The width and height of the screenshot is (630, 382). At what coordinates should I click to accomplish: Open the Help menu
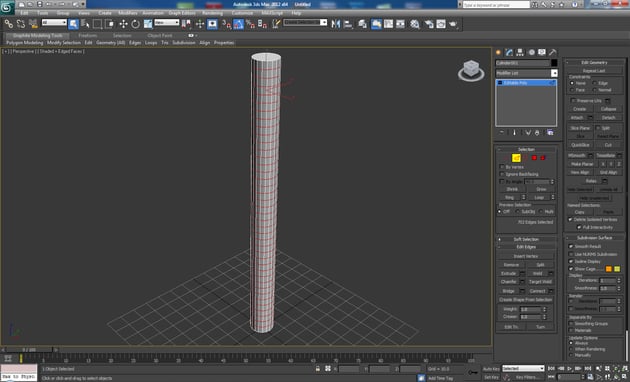pos(296,13)
